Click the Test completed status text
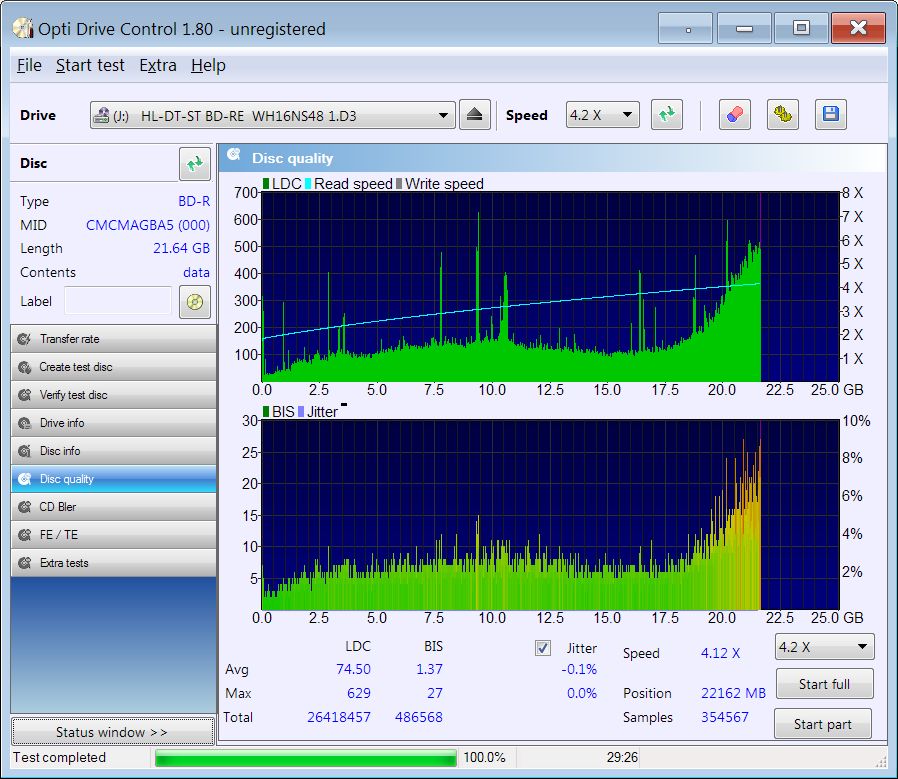Screen dimensions: 898x779 [60, 757]
